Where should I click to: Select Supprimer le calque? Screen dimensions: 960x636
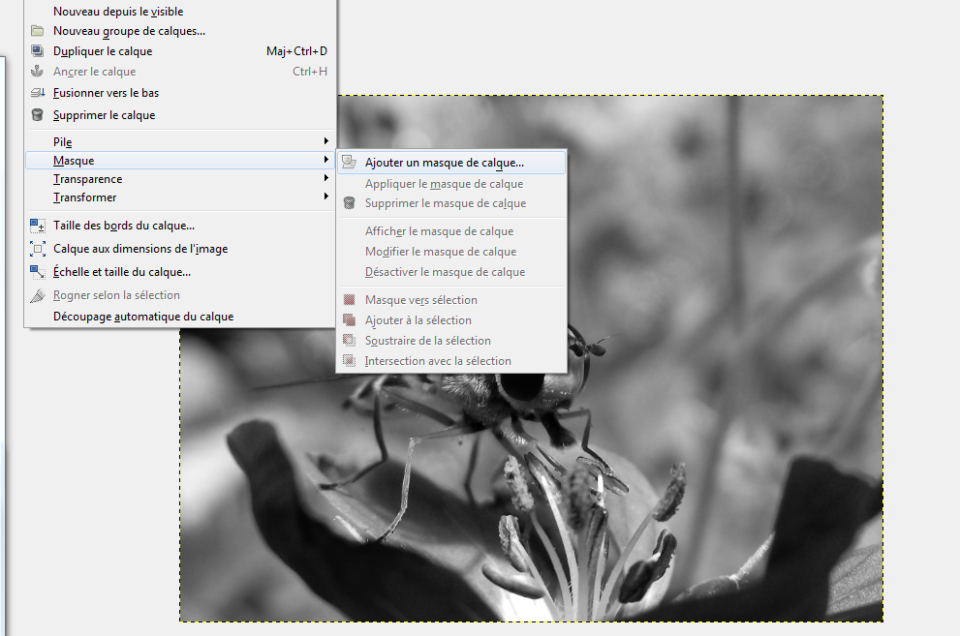pyautogui.click(x=179, y=114)
